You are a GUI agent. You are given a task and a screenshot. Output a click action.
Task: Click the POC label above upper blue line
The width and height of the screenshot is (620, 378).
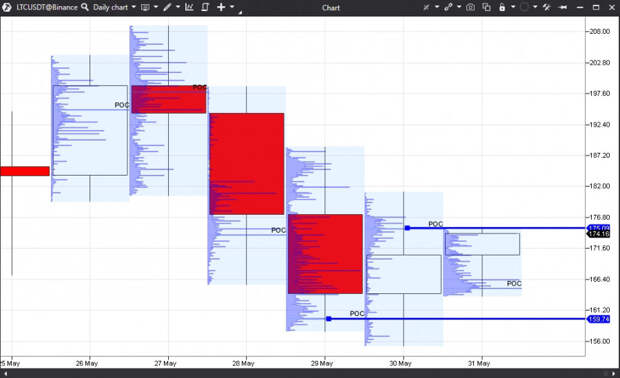(x=436, y=224)
